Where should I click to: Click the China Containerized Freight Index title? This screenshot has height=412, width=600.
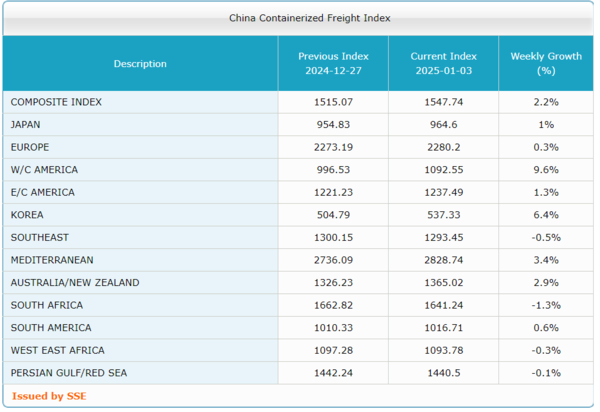tap(296, 18)
